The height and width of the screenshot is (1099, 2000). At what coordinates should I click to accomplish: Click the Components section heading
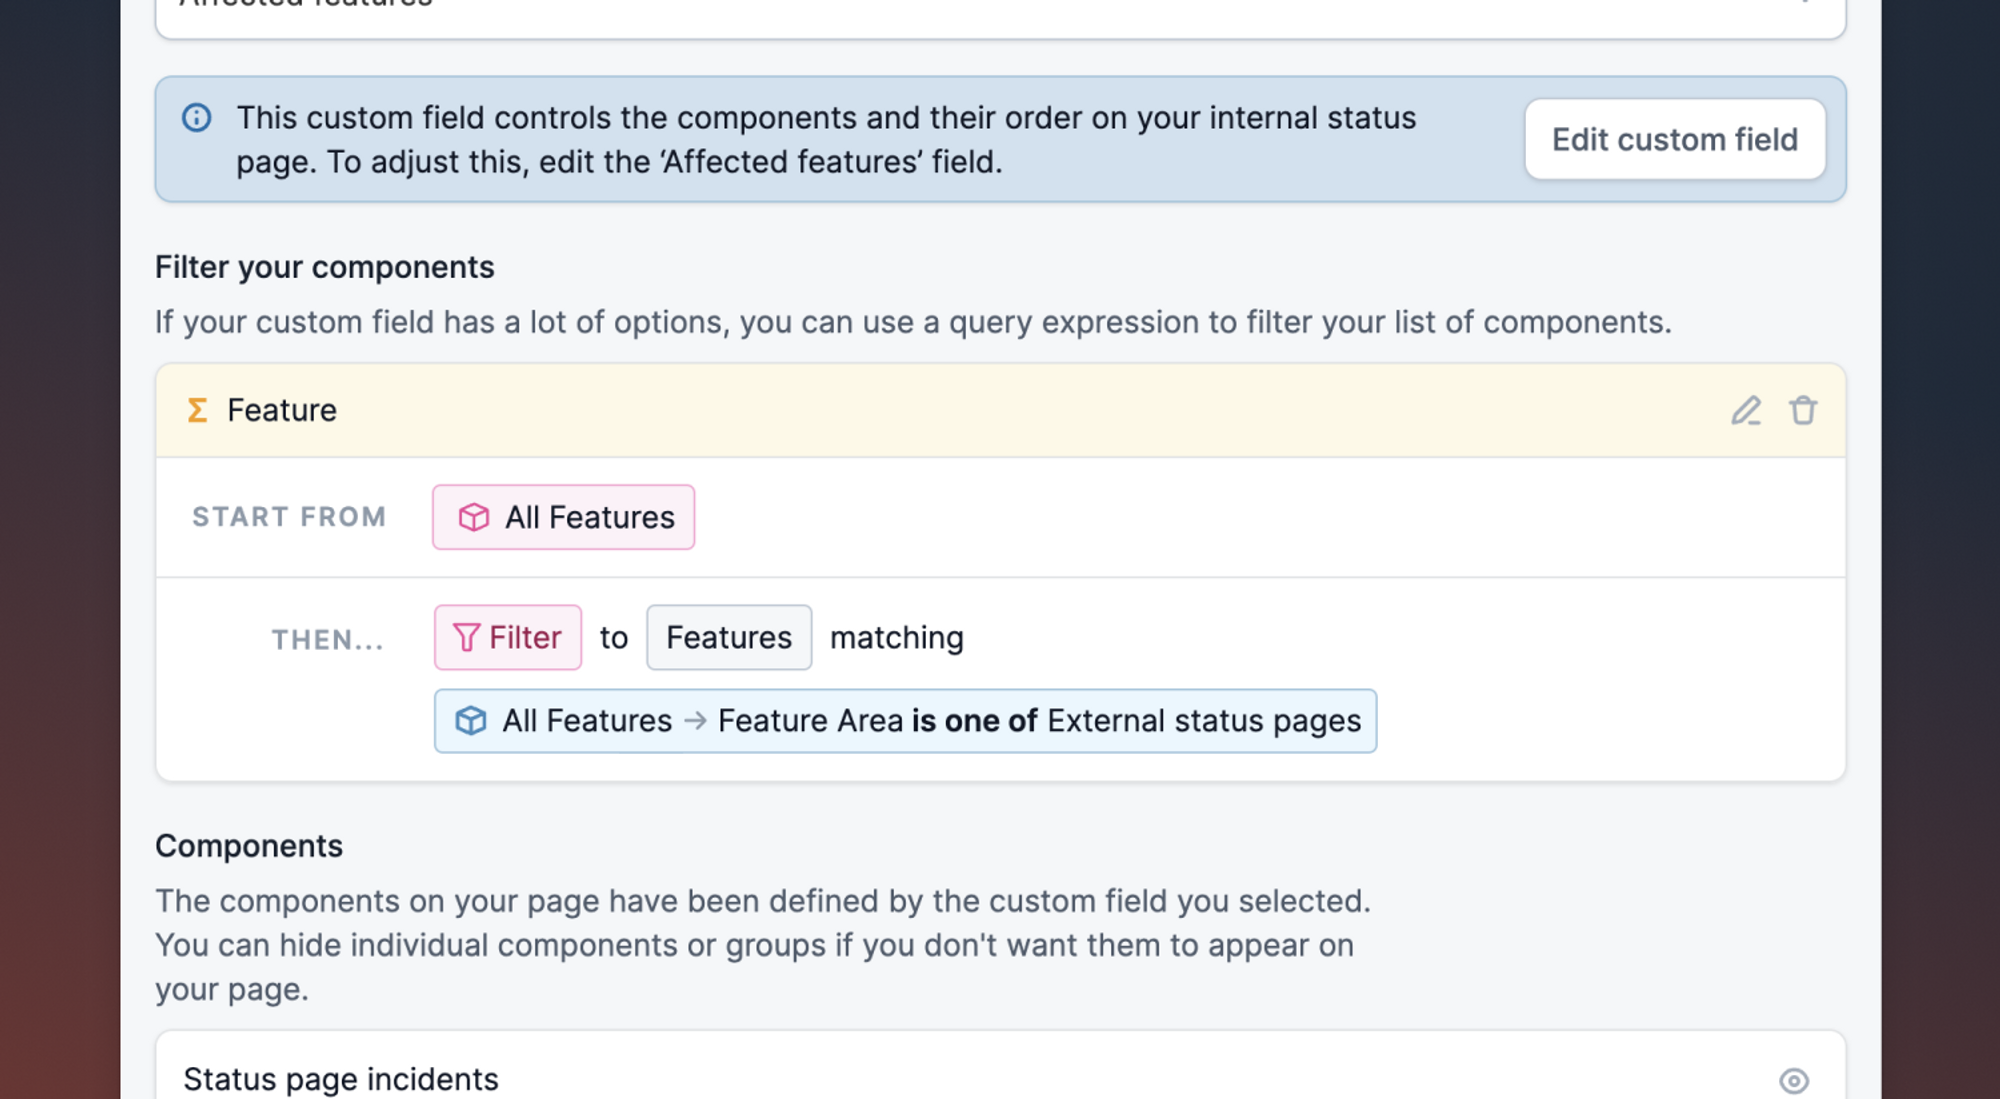pyautogui.click(x=249, y=846)
